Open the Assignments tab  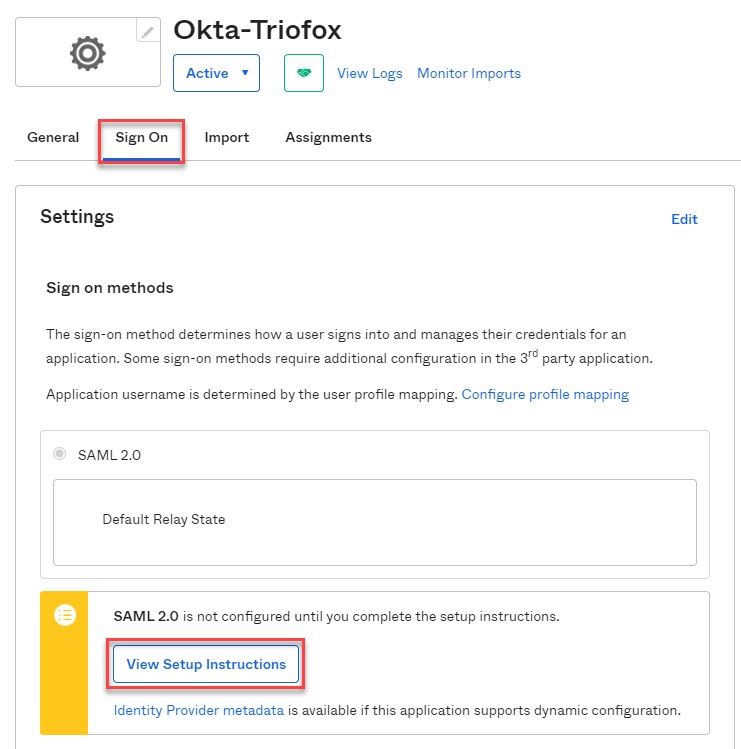(329, 138)
